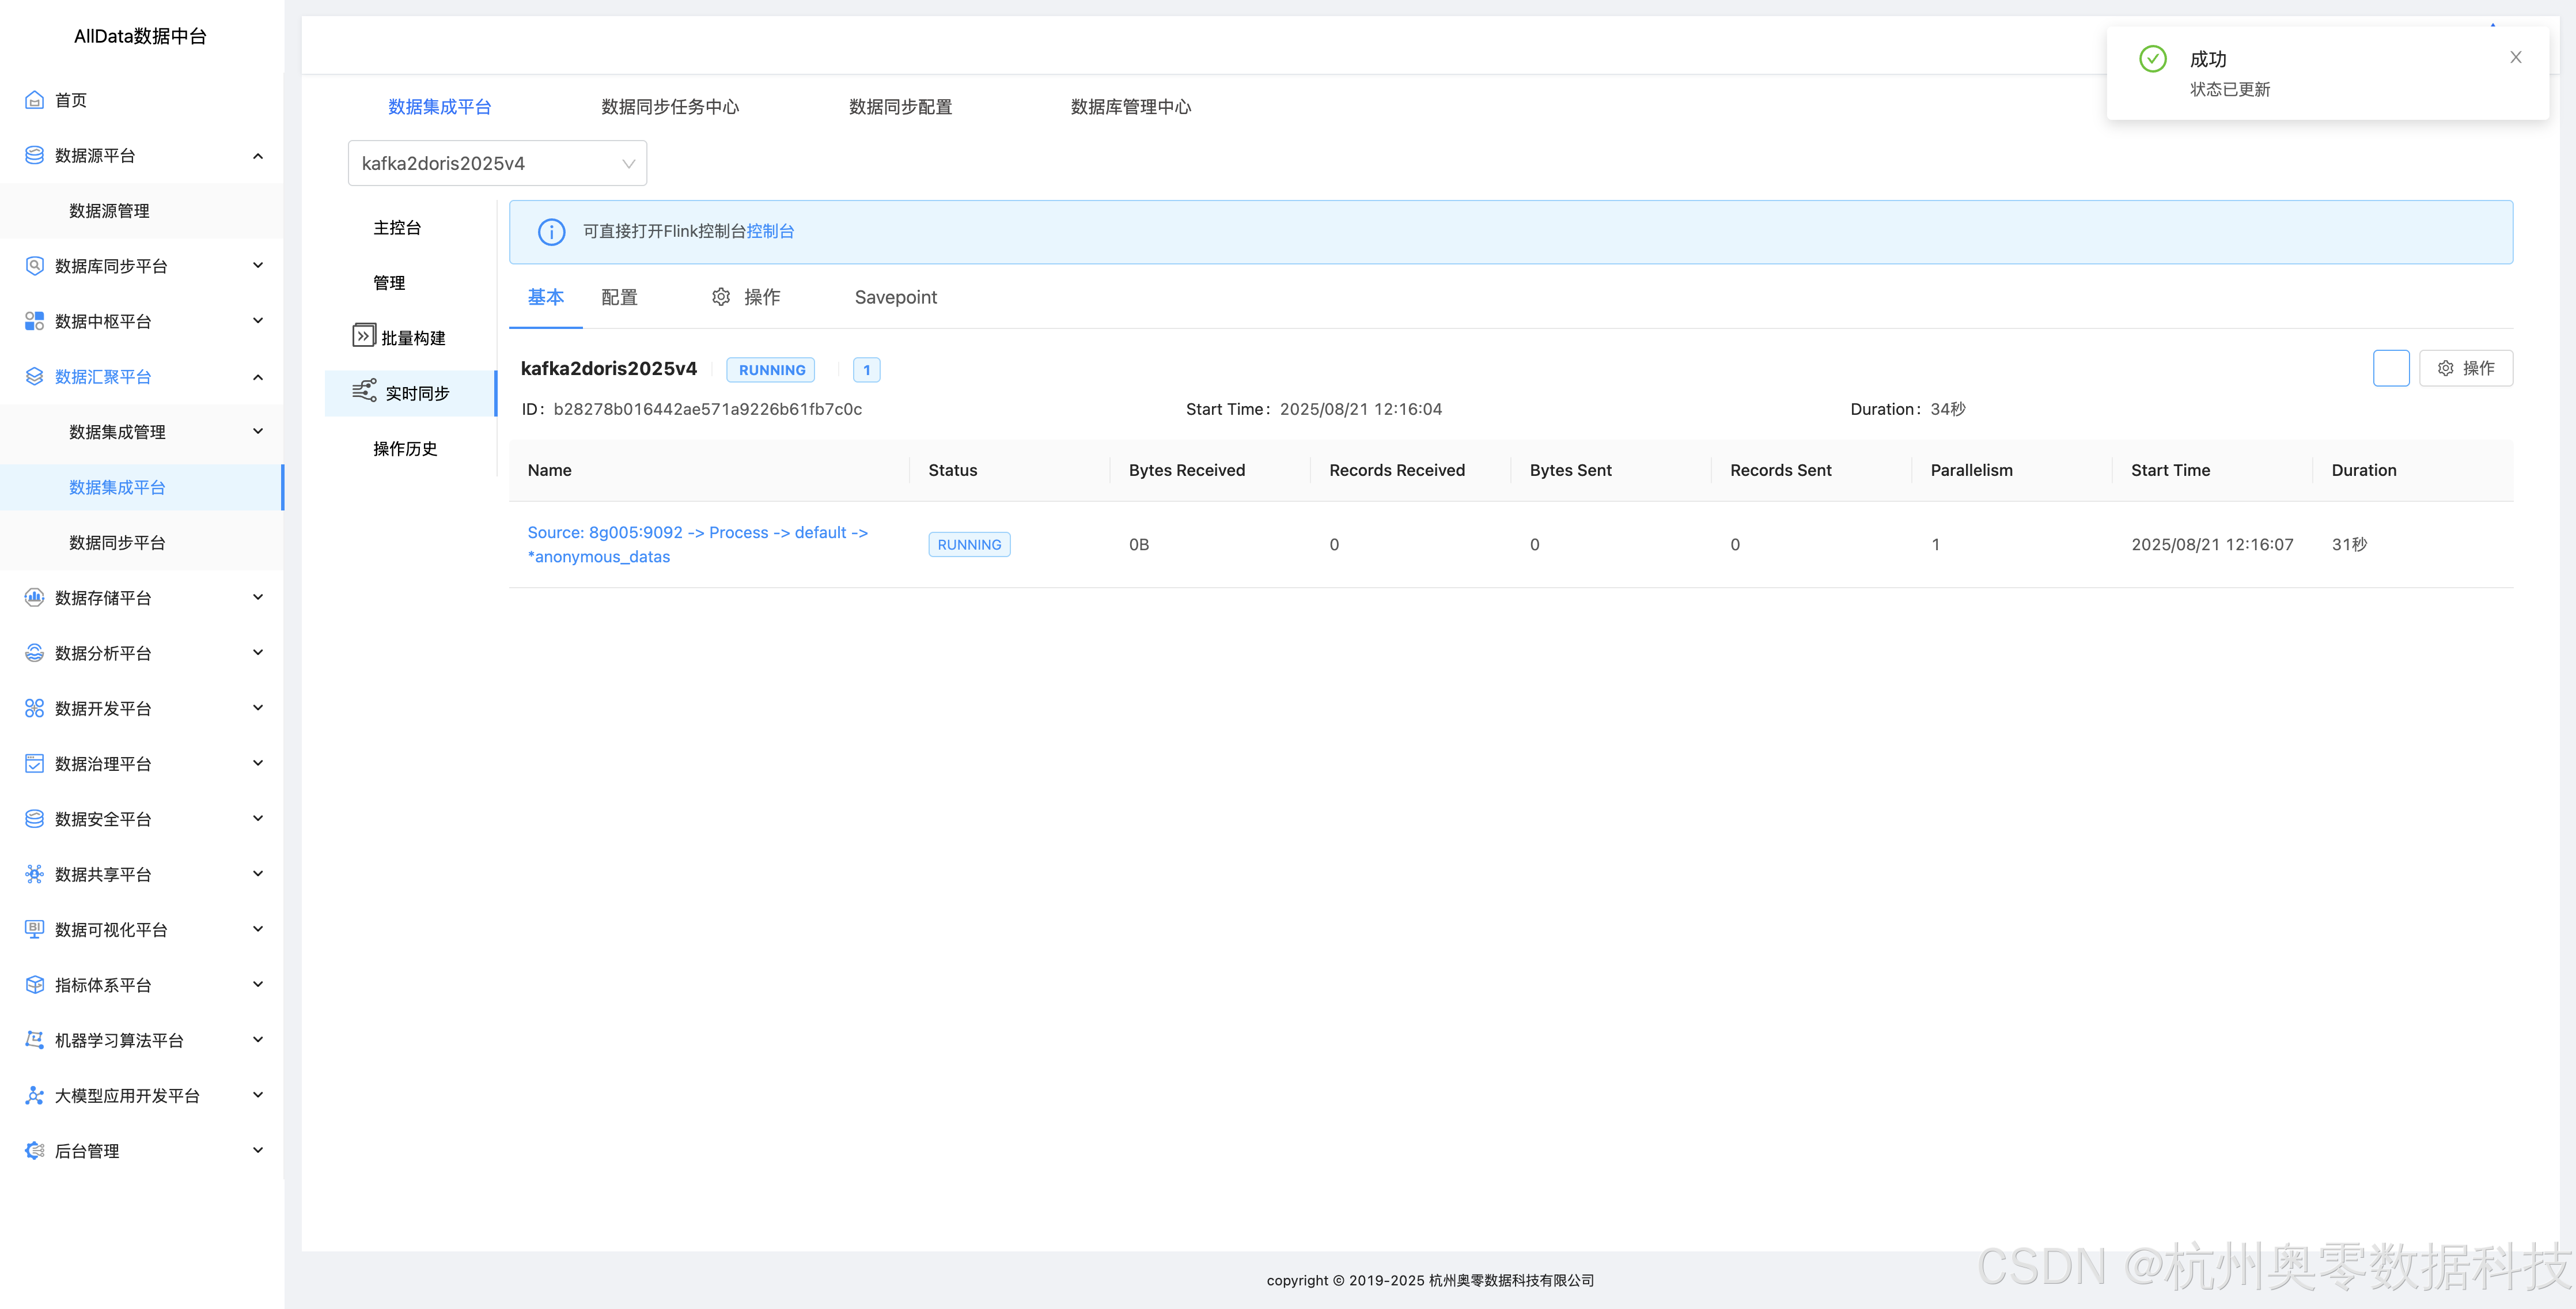The height and width of the screenshot is (1309, 2576).
Task: Open the kafka2doris2025v4 job dropdown
Action: point(497,163)
